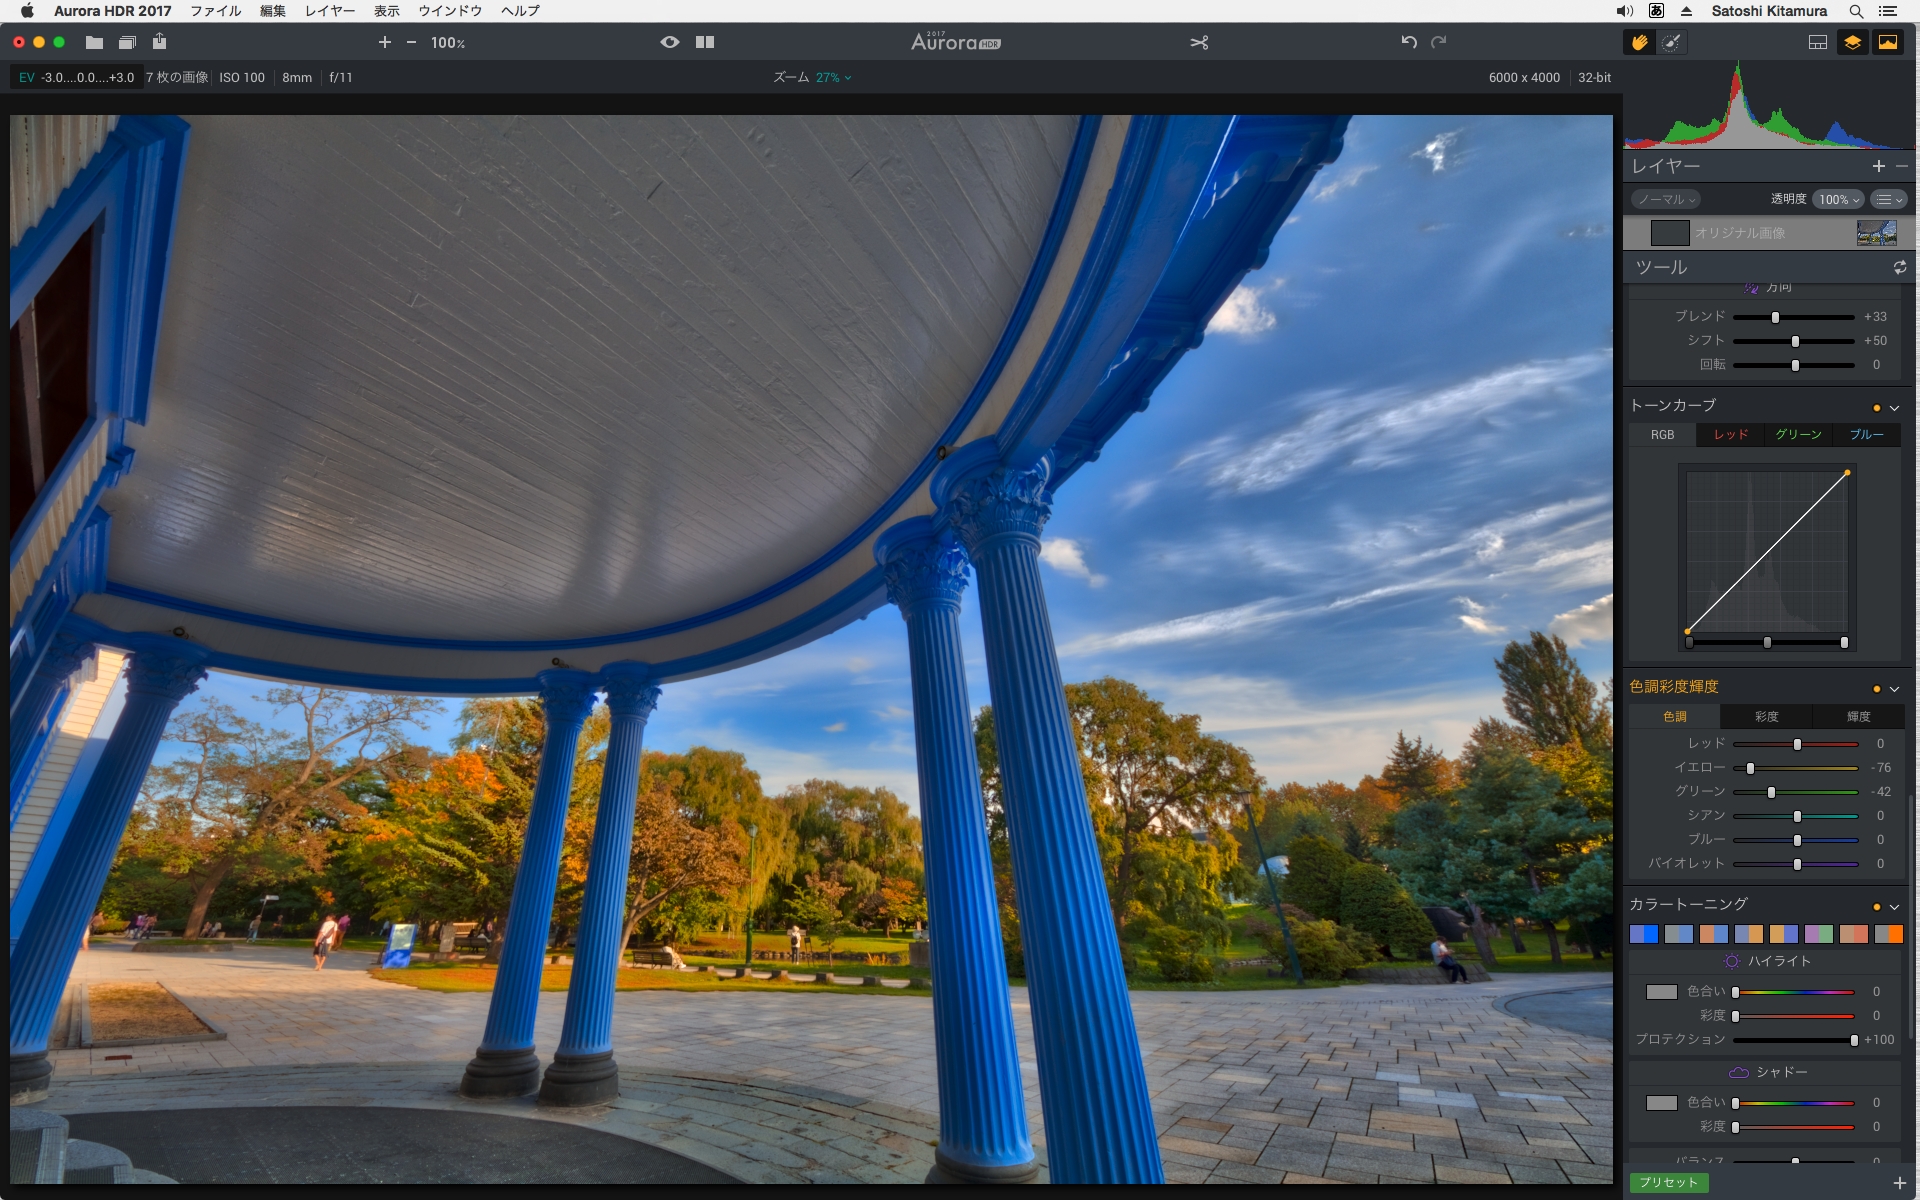
Task: Toggle the eye quick-preview button
Action: coord(670,42)
